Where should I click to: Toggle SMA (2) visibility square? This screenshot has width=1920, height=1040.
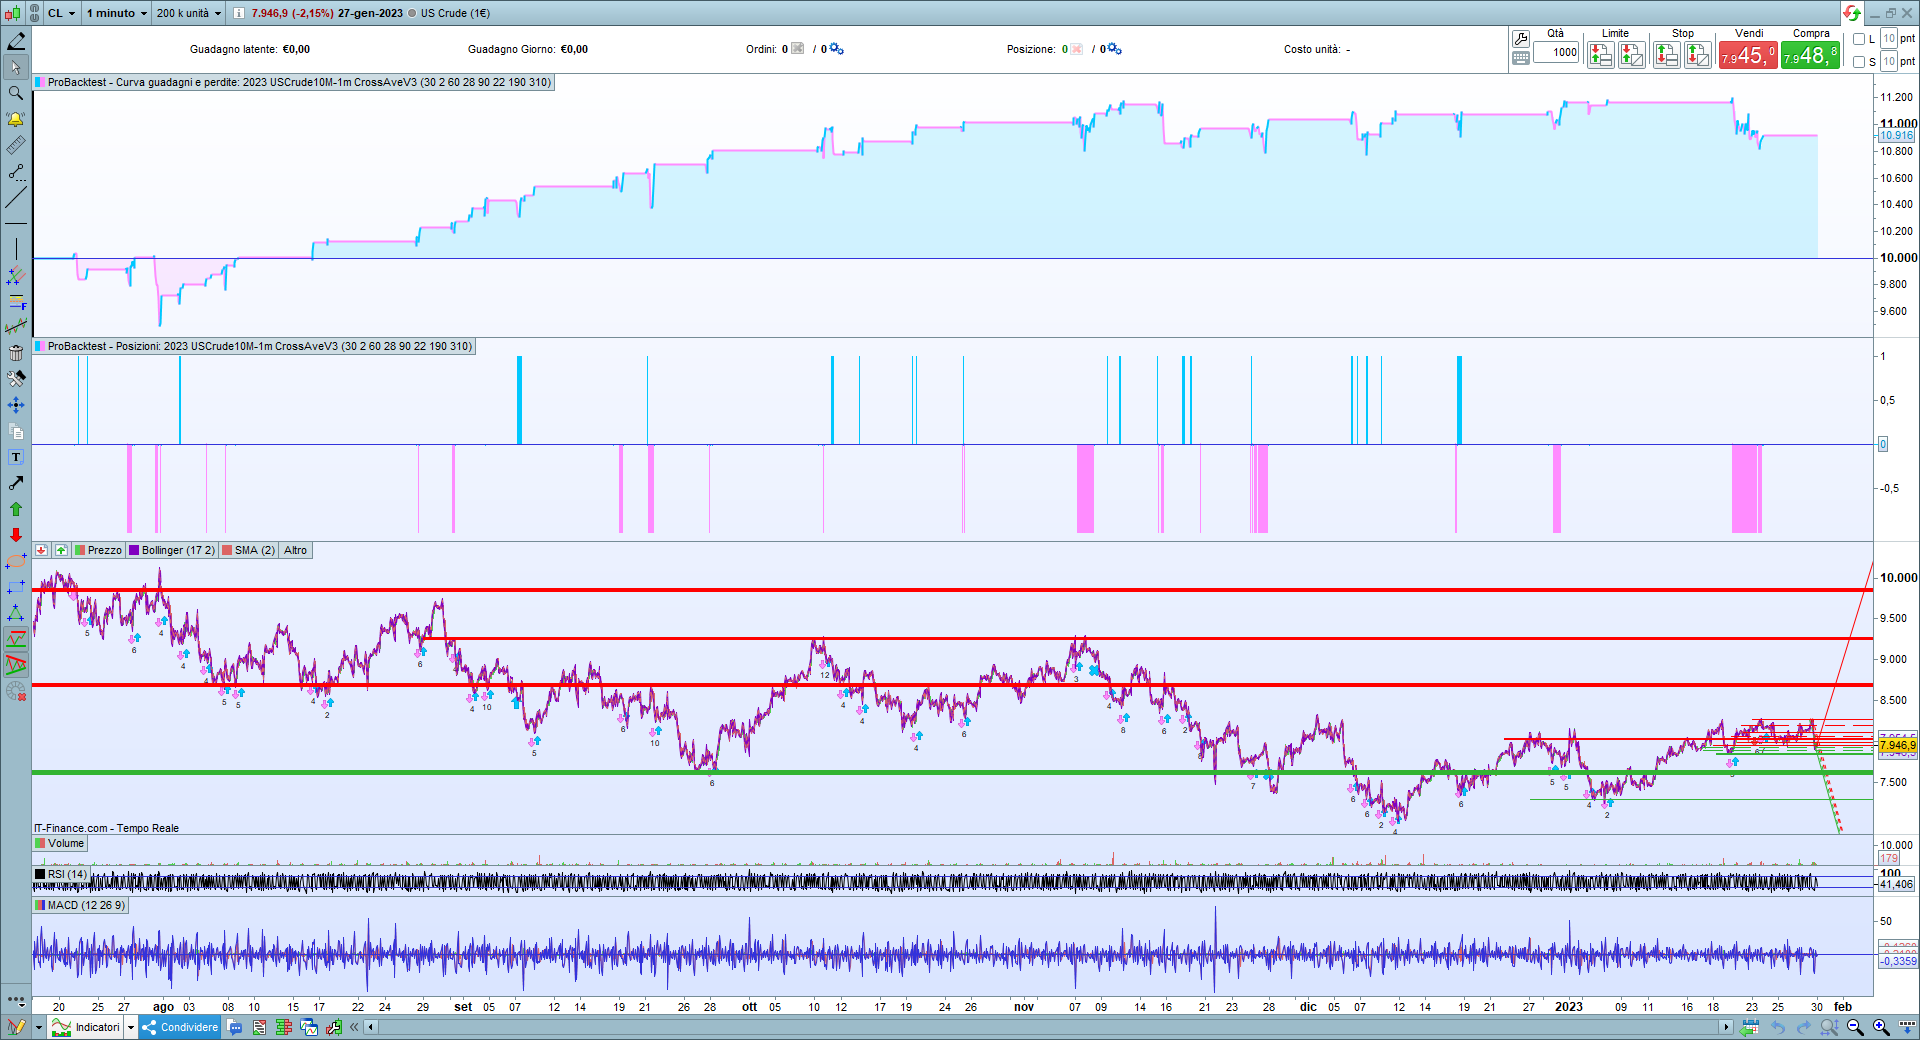point(227,551)
